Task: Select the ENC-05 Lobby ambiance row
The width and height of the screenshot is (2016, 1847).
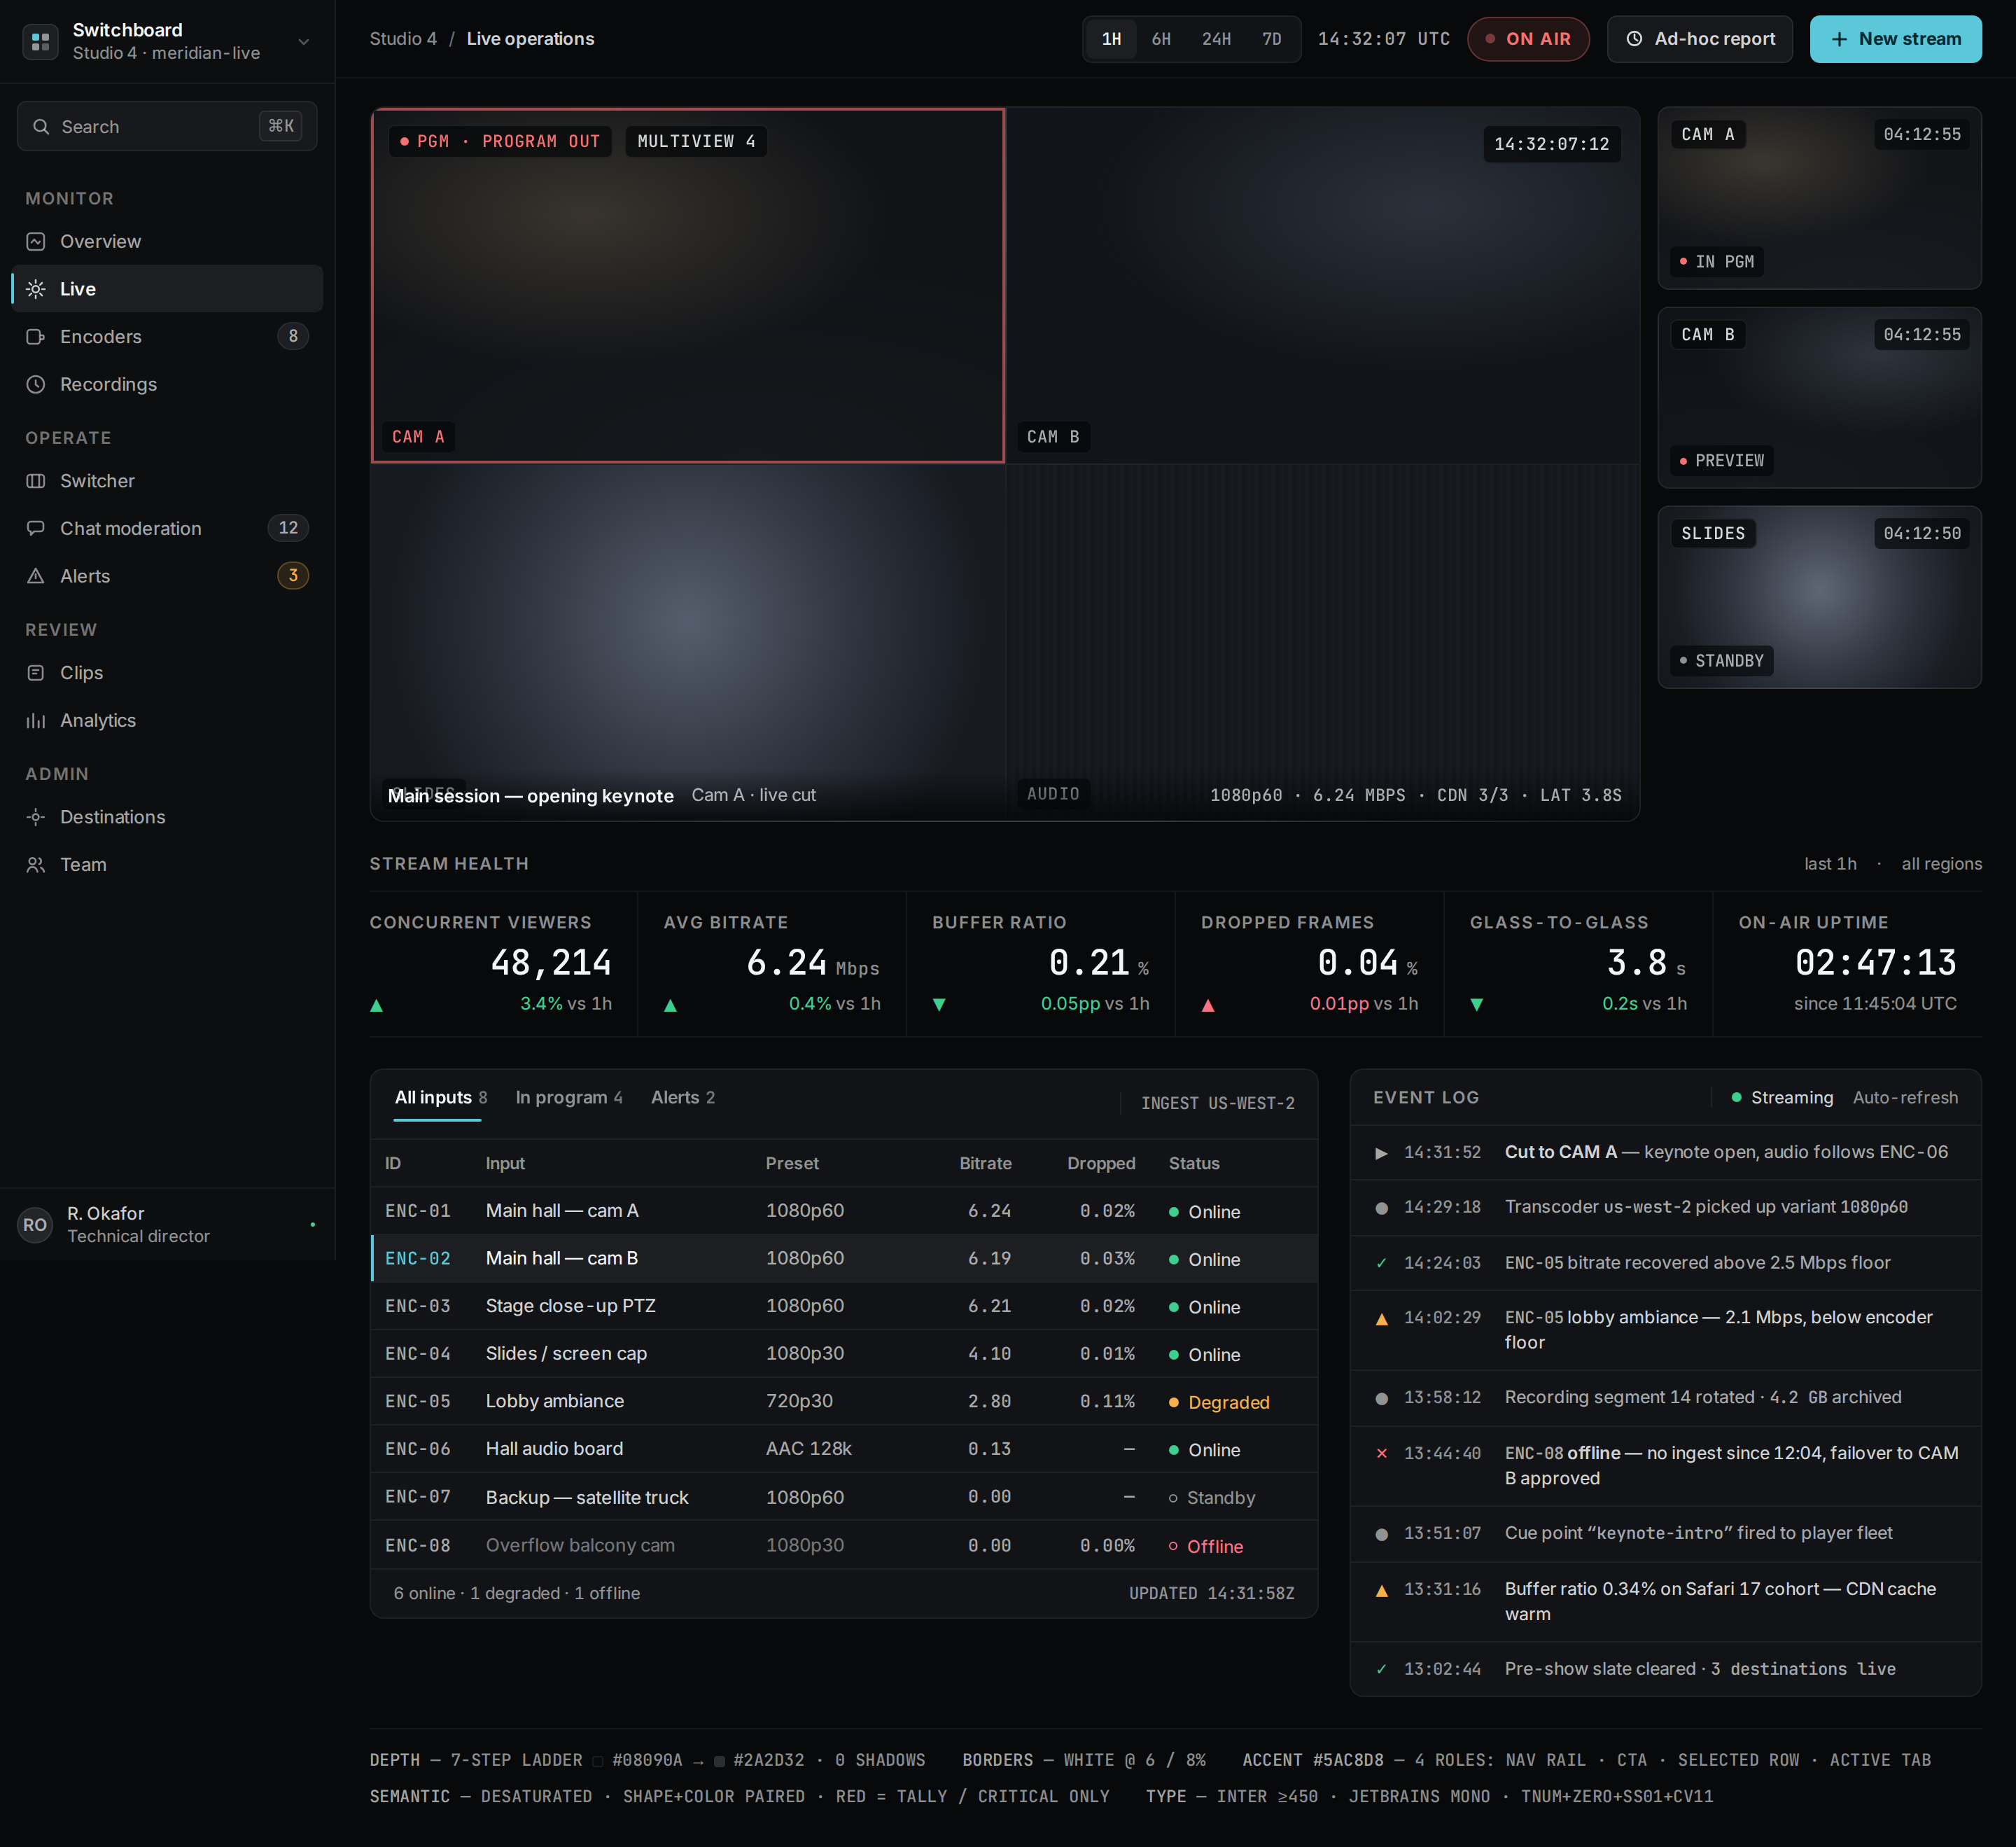Action: pos(844,1402)
